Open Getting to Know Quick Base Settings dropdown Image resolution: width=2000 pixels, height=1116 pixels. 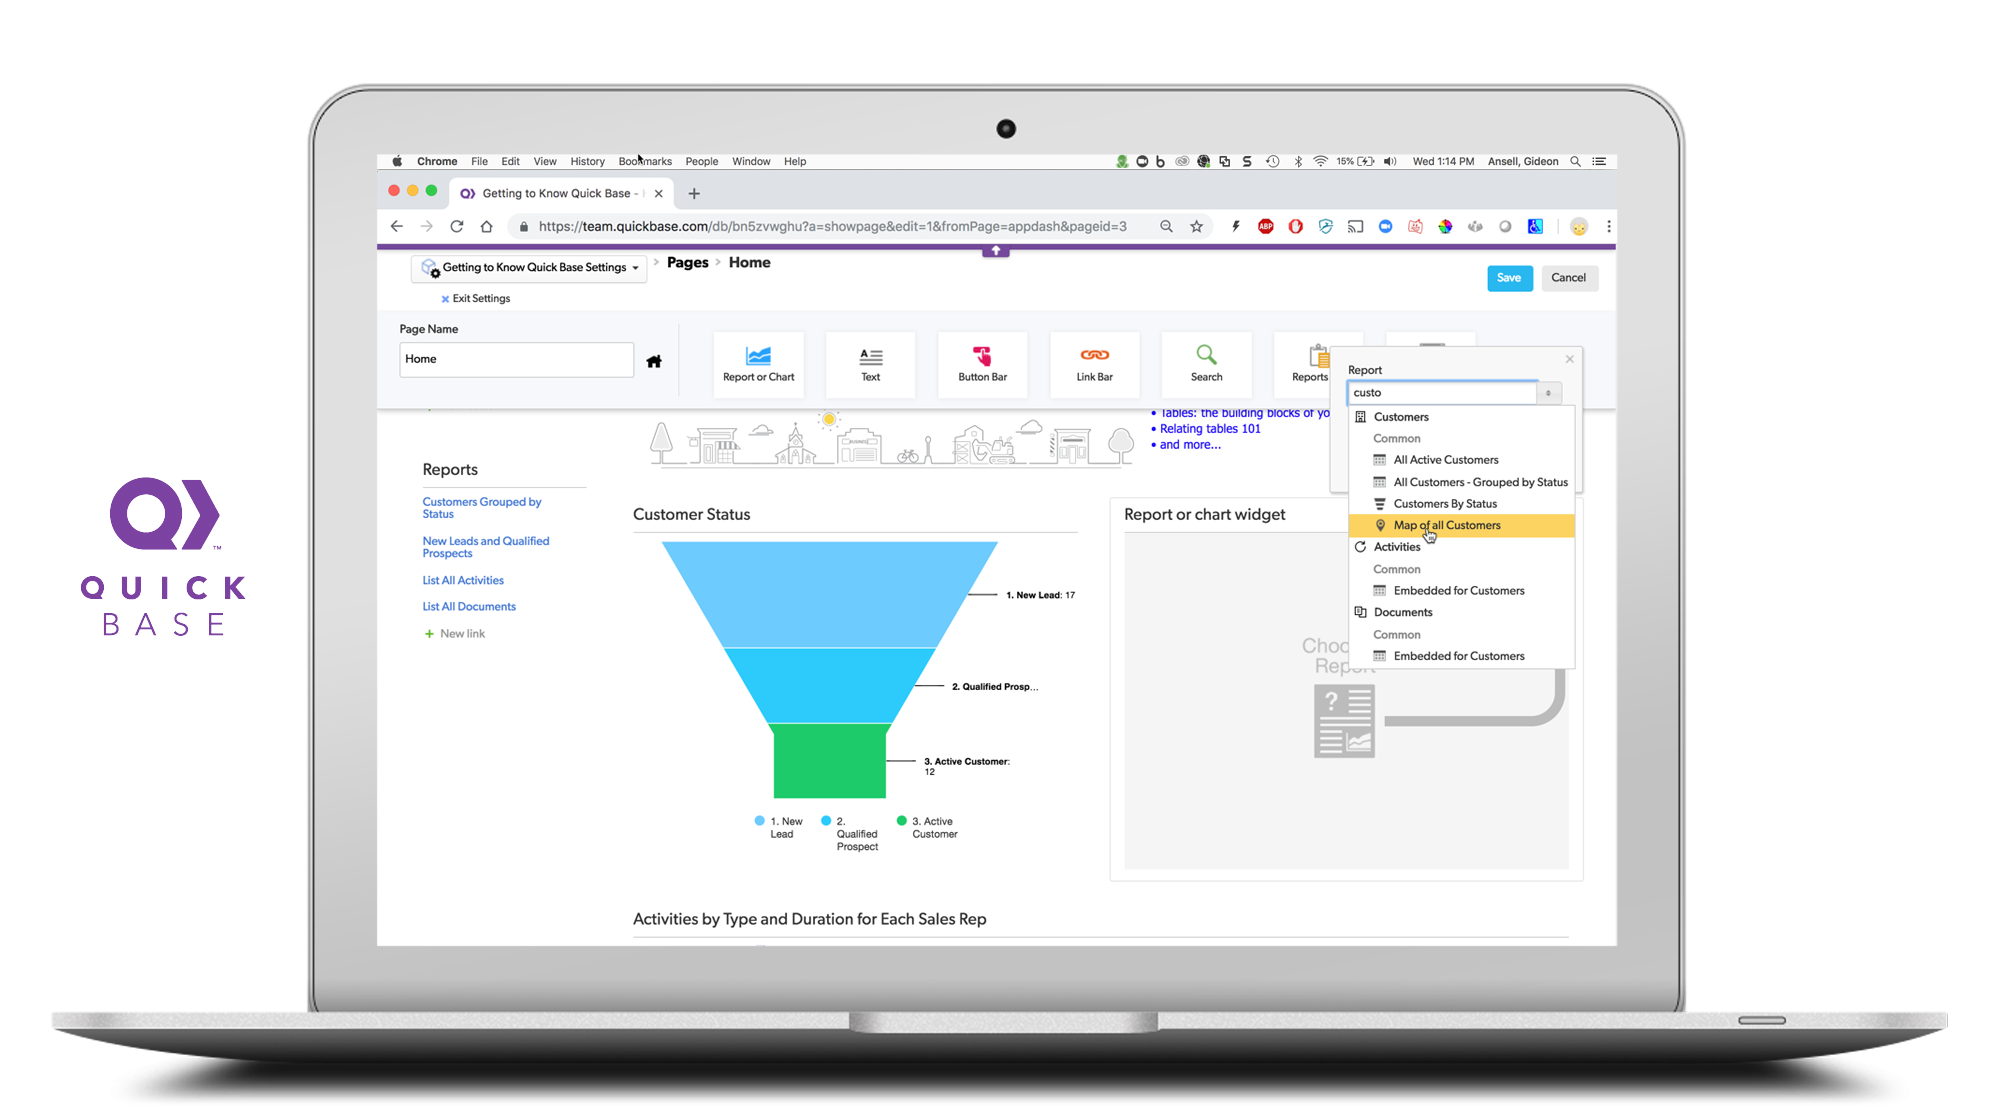pyautogui.click(x=531, y=268)
